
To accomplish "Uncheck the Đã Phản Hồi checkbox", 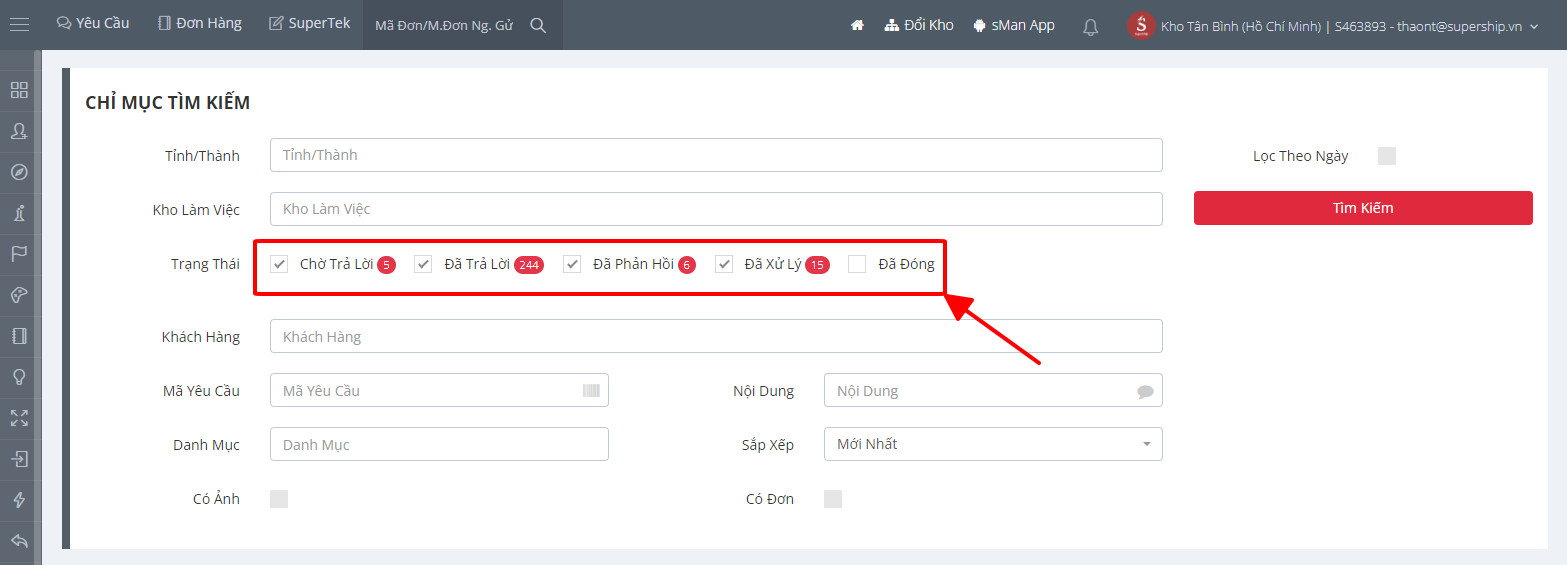I will click(572, 264).
